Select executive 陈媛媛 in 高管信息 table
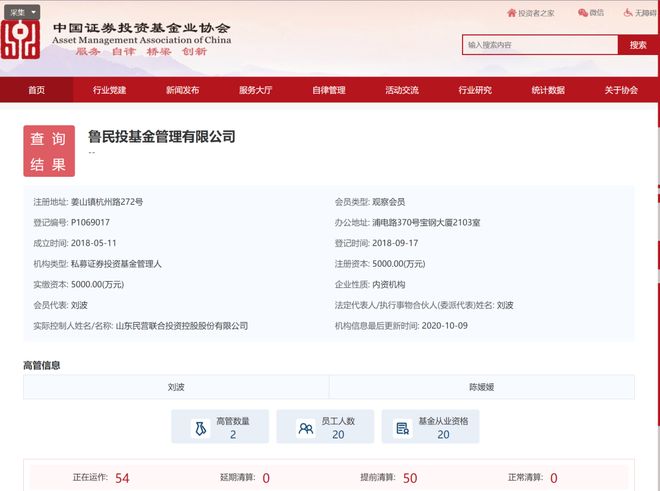Image resolution: width=660 pixels, height=491 pixels. tap(482, 387)
